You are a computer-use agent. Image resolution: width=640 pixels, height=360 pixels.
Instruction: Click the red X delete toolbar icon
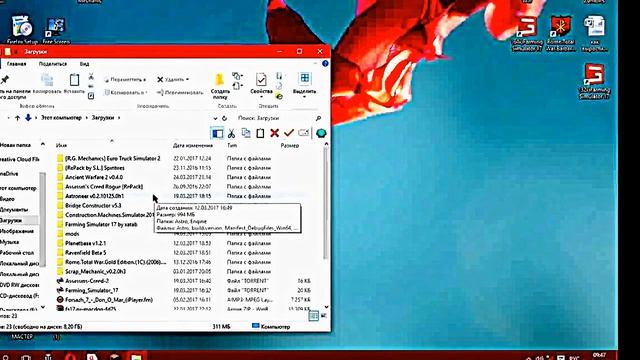point(274,133)
